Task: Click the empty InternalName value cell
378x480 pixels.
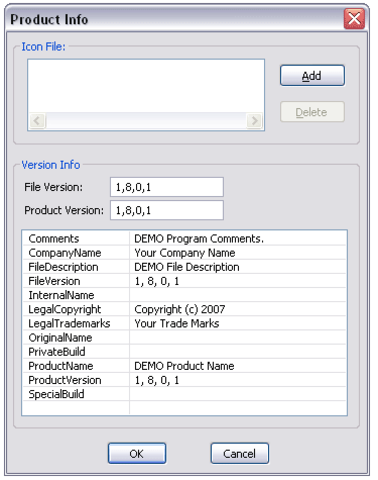Action: point(238,295)
